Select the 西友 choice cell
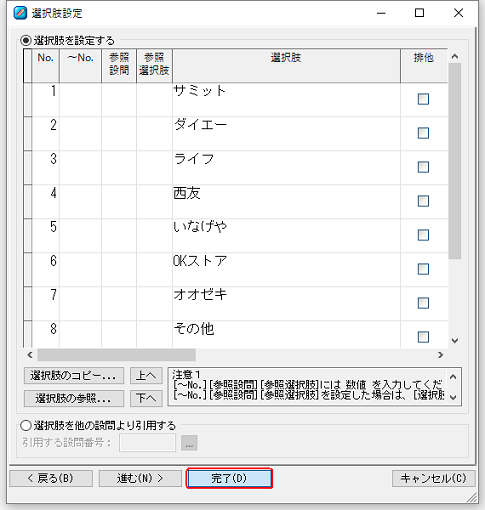This screenshot has height=510, width=485. click(x=286, y=202)
